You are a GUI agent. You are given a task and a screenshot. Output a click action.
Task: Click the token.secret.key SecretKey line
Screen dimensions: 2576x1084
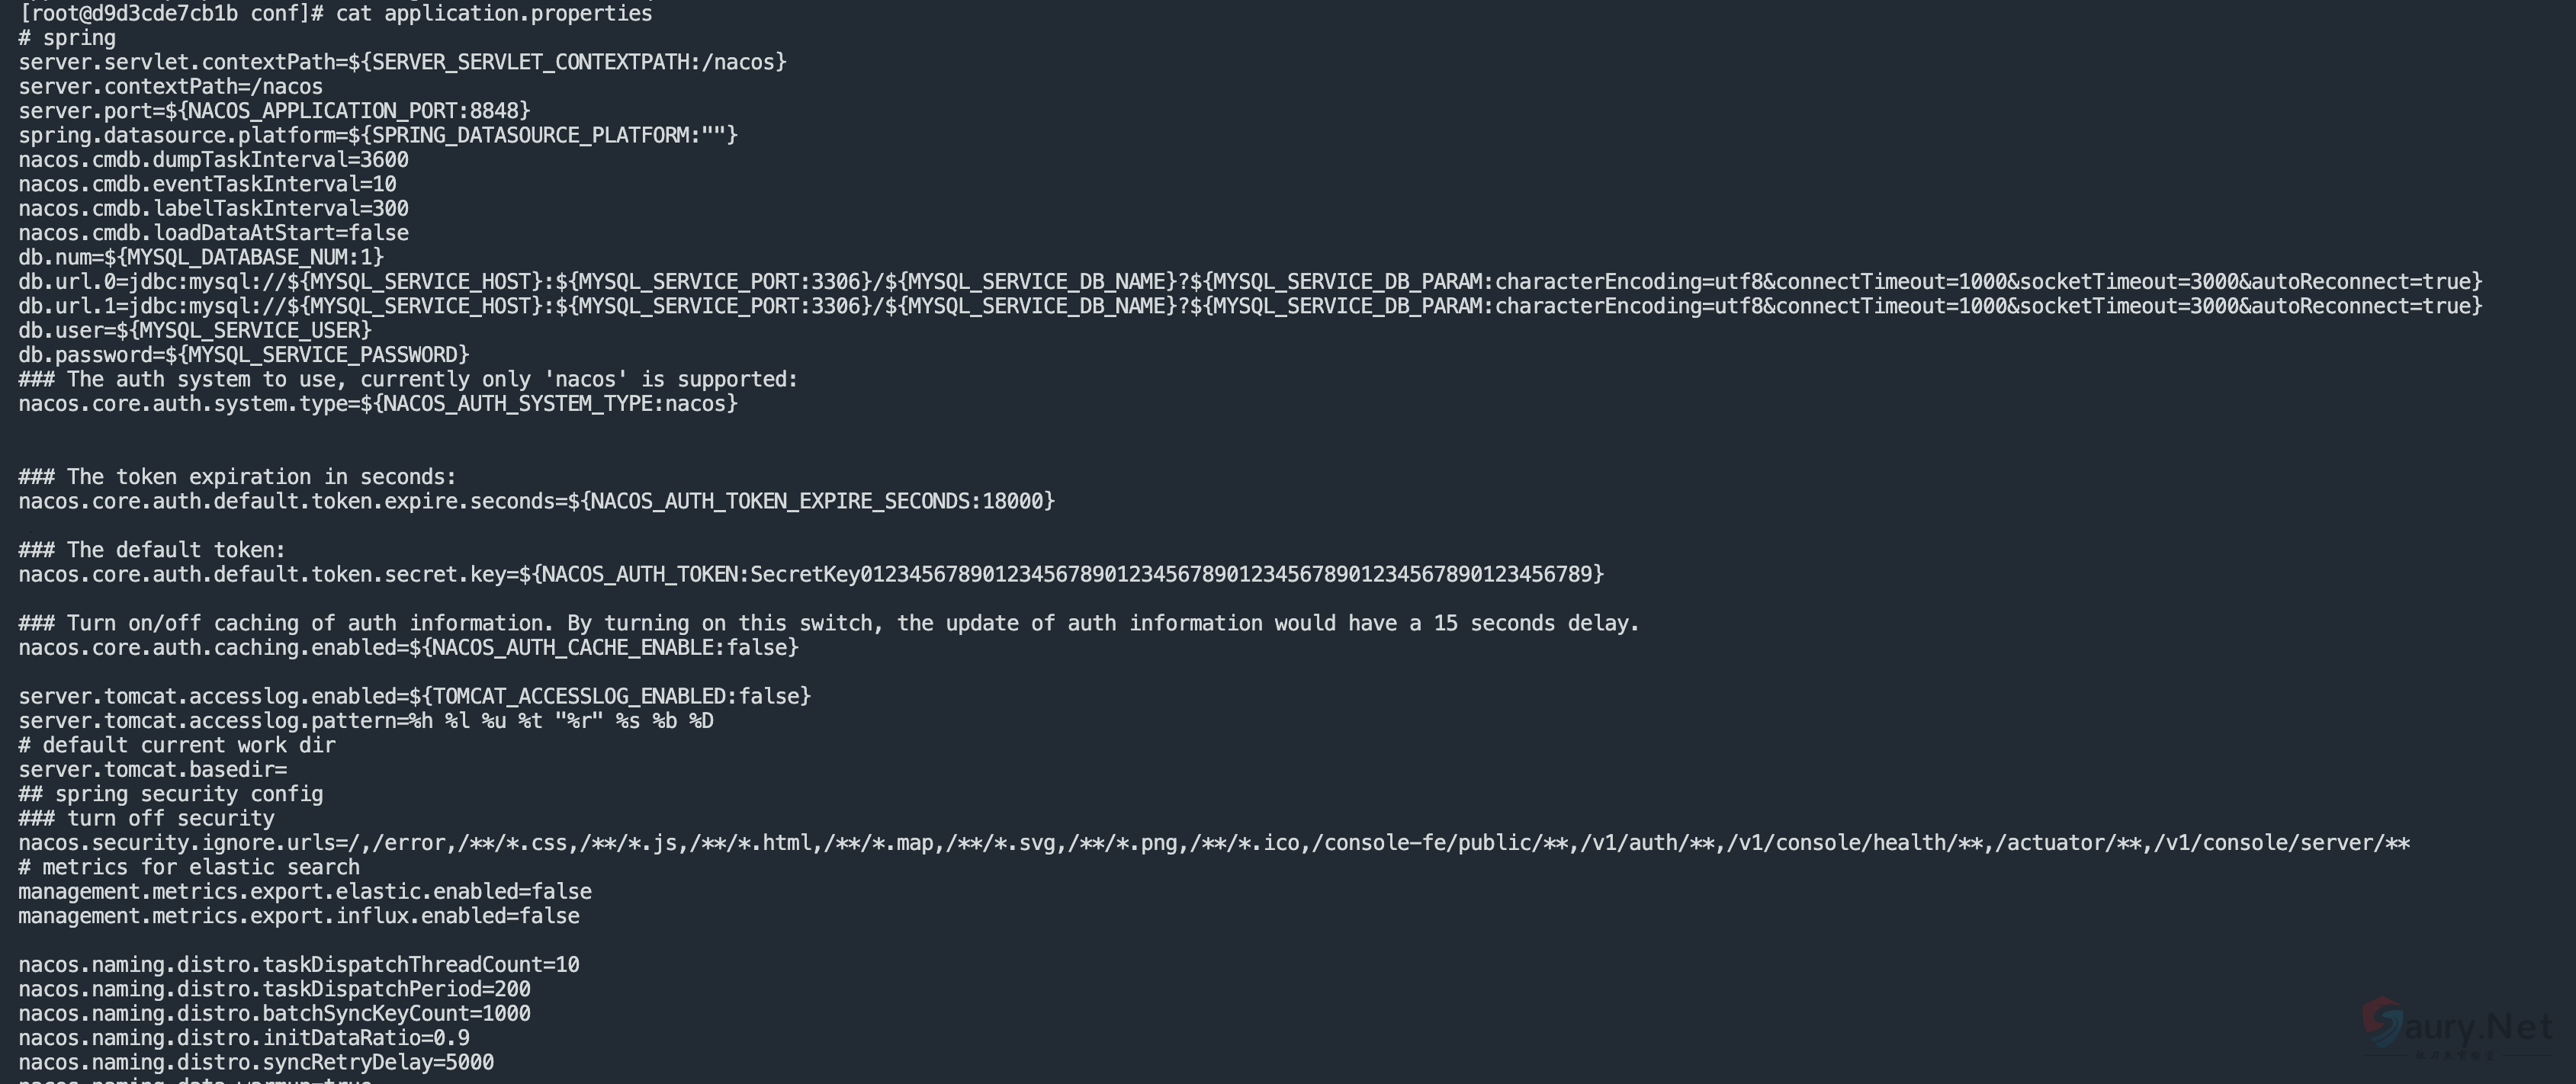click(x=810, y=574)
